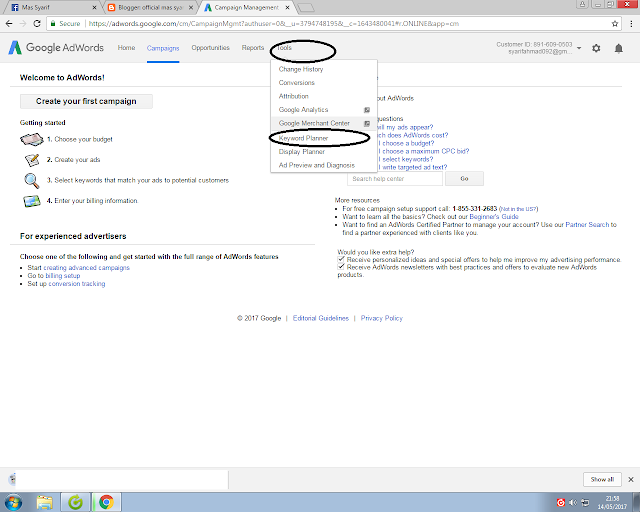Click Show all downloads button
Viewport: 640px width, 512px height.
click(x=602, y=479)
